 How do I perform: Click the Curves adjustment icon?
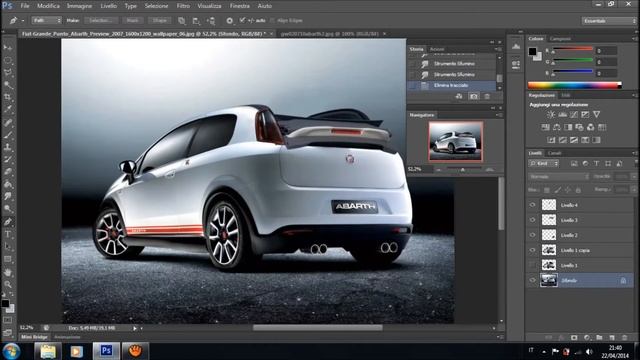point(574,115)
